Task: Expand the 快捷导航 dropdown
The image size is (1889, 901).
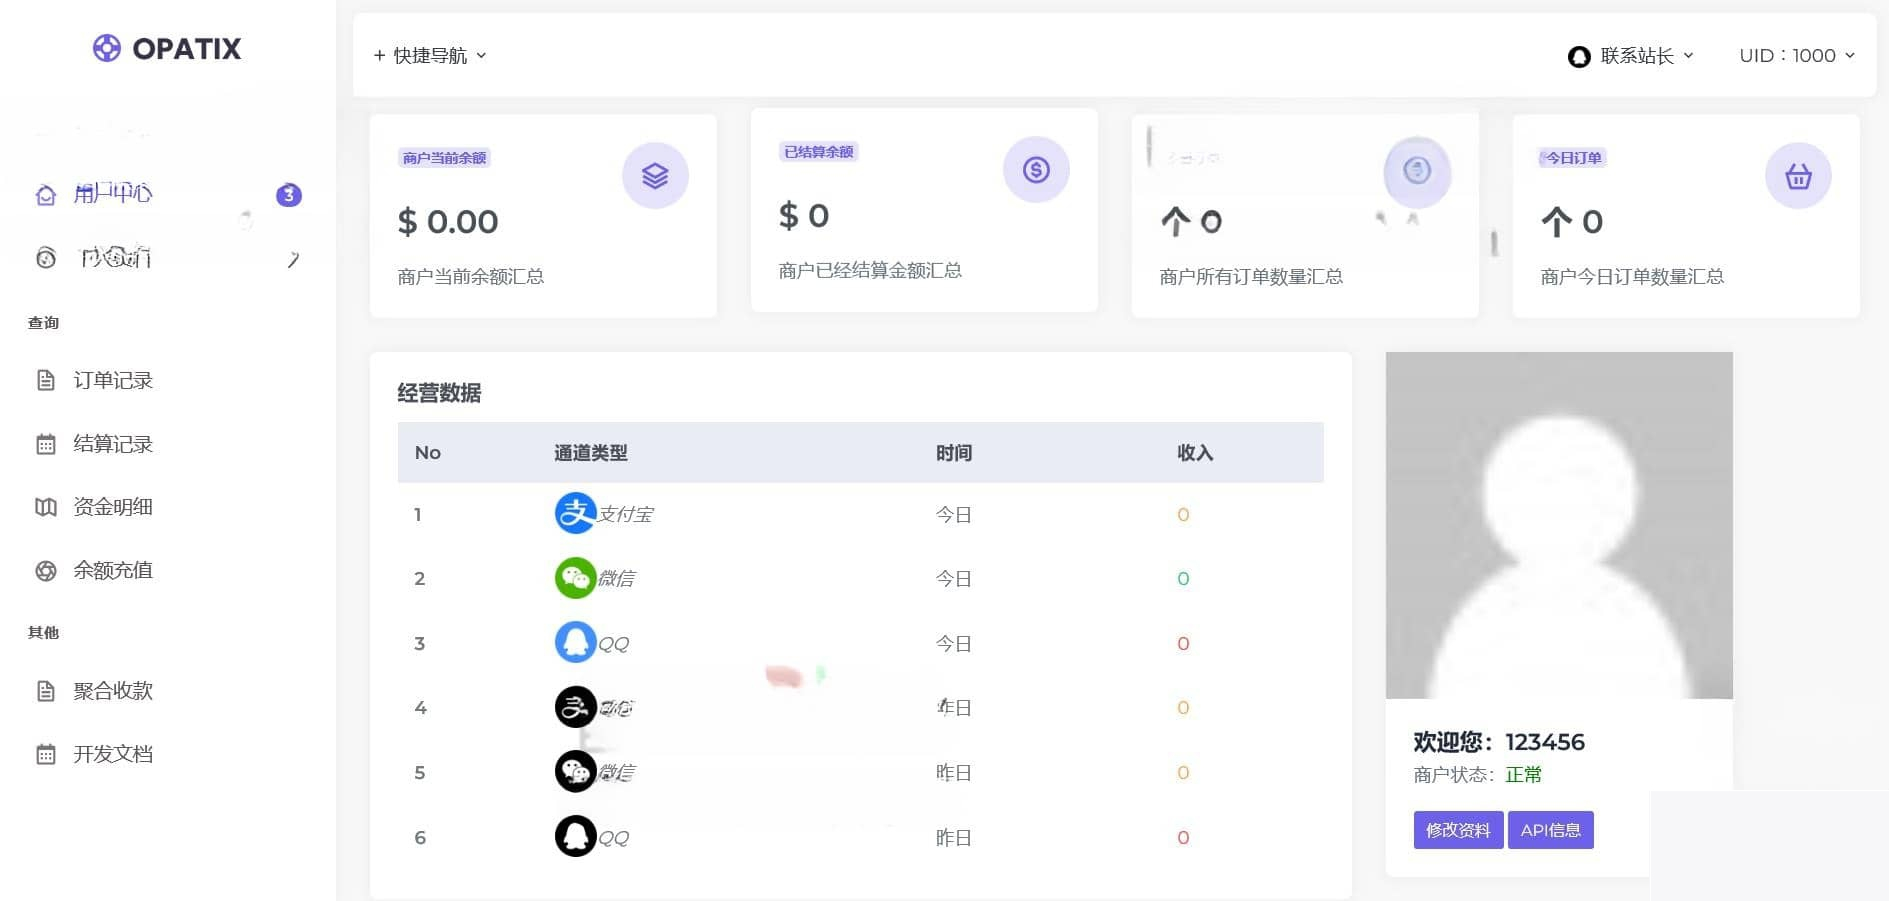Action: pyautogui.click(x=429, y=55)
